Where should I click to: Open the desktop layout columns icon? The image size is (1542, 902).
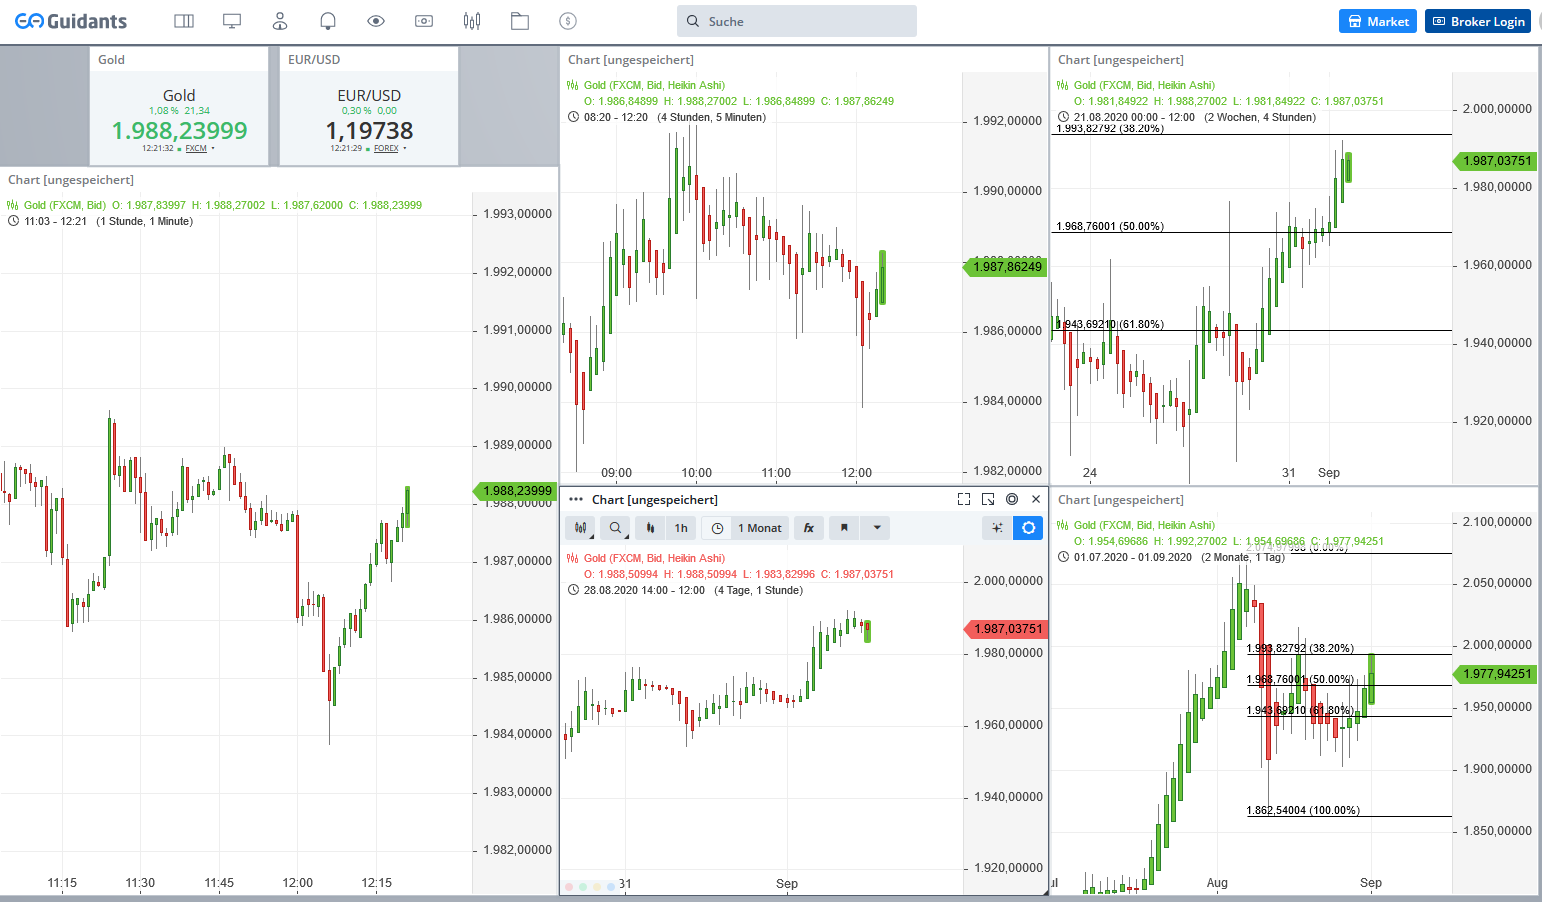[x=184, y=21]
